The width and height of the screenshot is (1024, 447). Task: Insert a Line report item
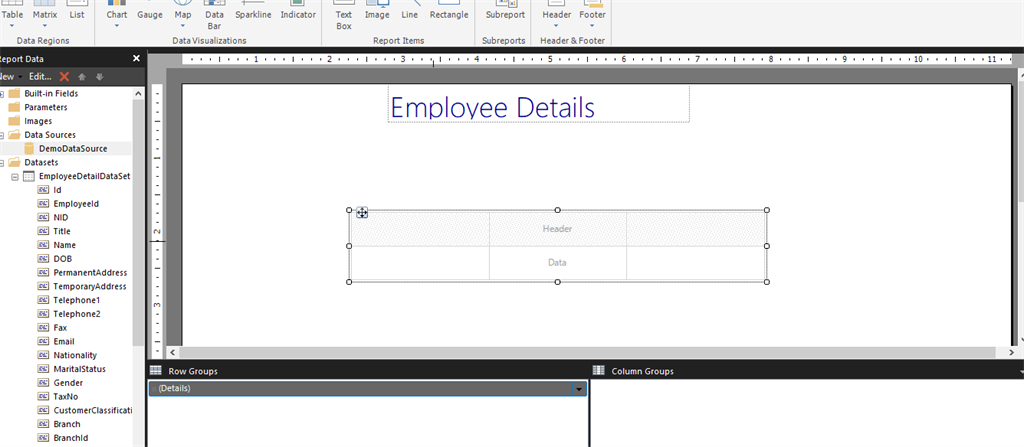pos(409,11)
